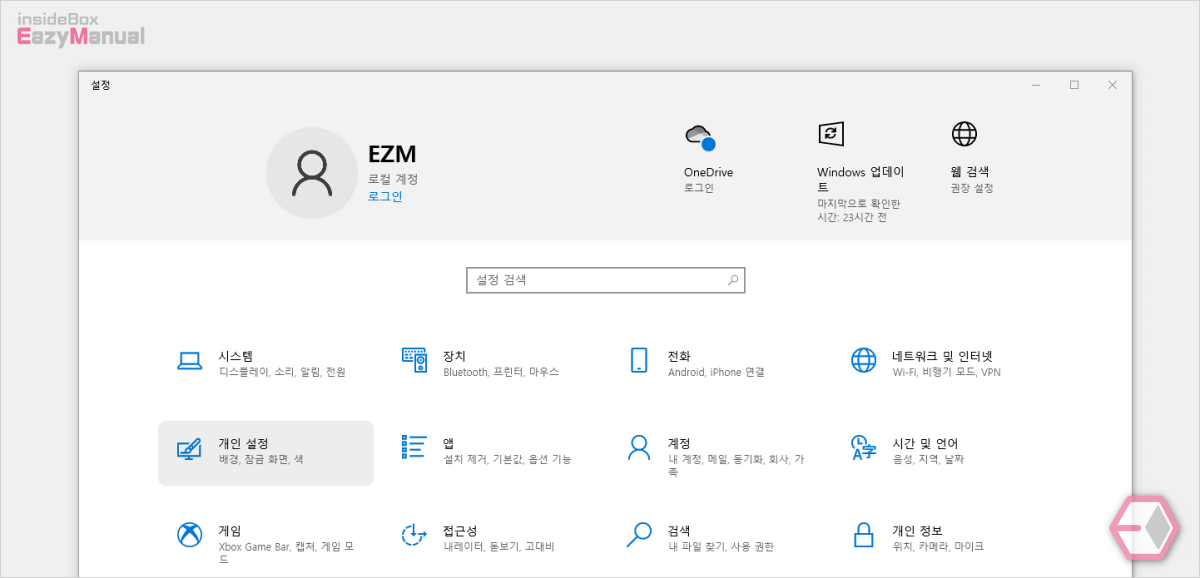Select the 게임 title text

(230, 530)
